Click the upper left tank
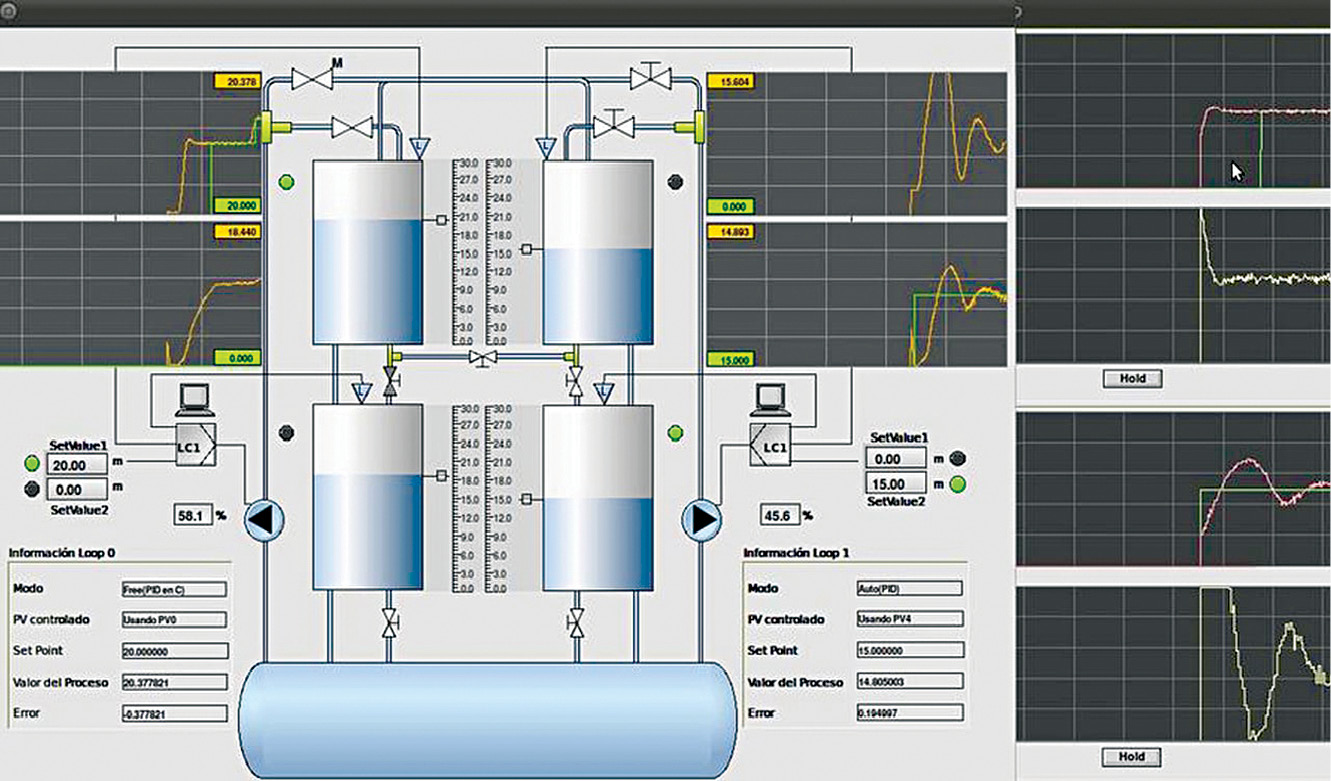The height and width of the screenshot is (781, 1331). [x=367, y=252]
